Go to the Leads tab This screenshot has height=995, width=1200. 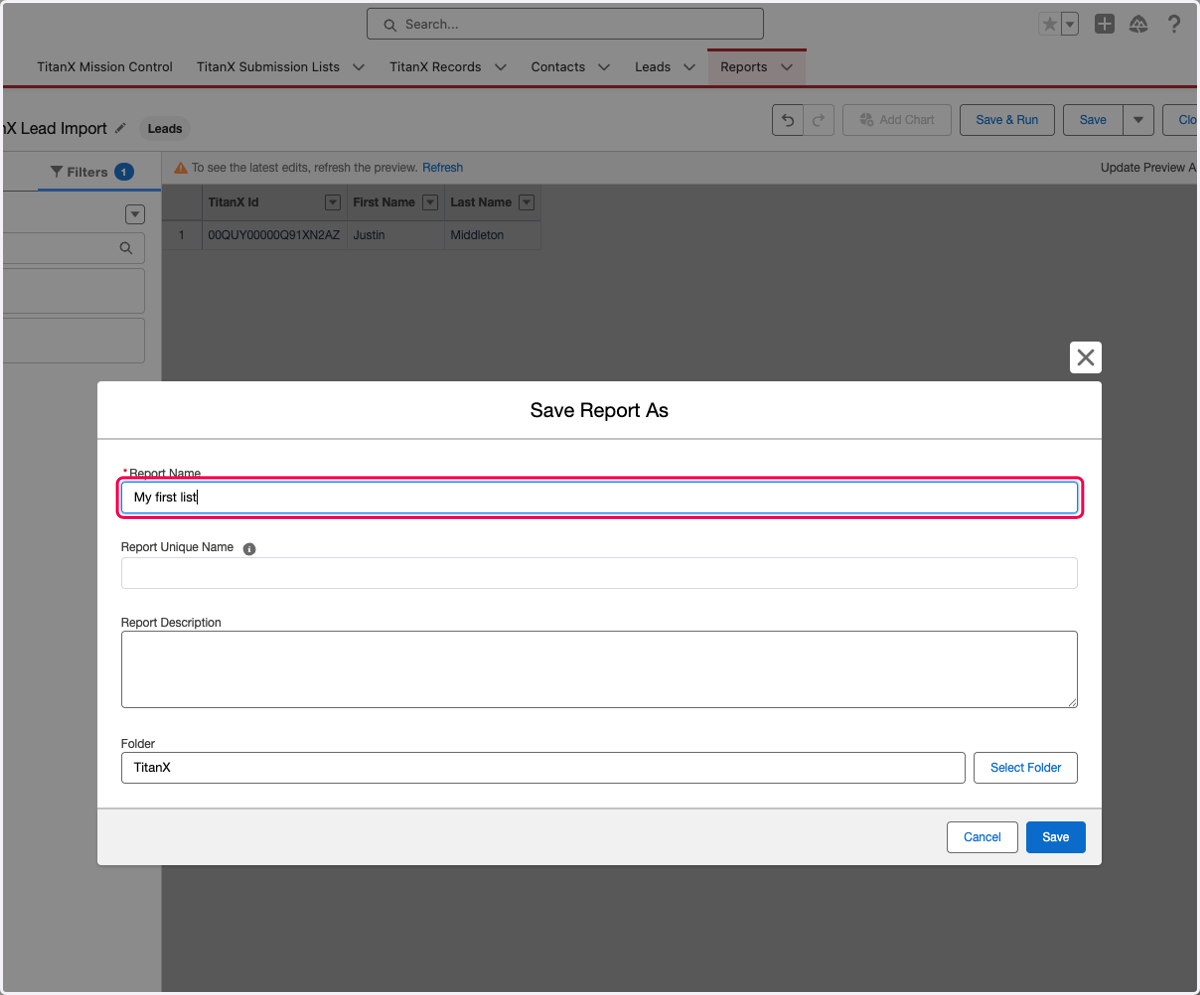pos(653,67)
